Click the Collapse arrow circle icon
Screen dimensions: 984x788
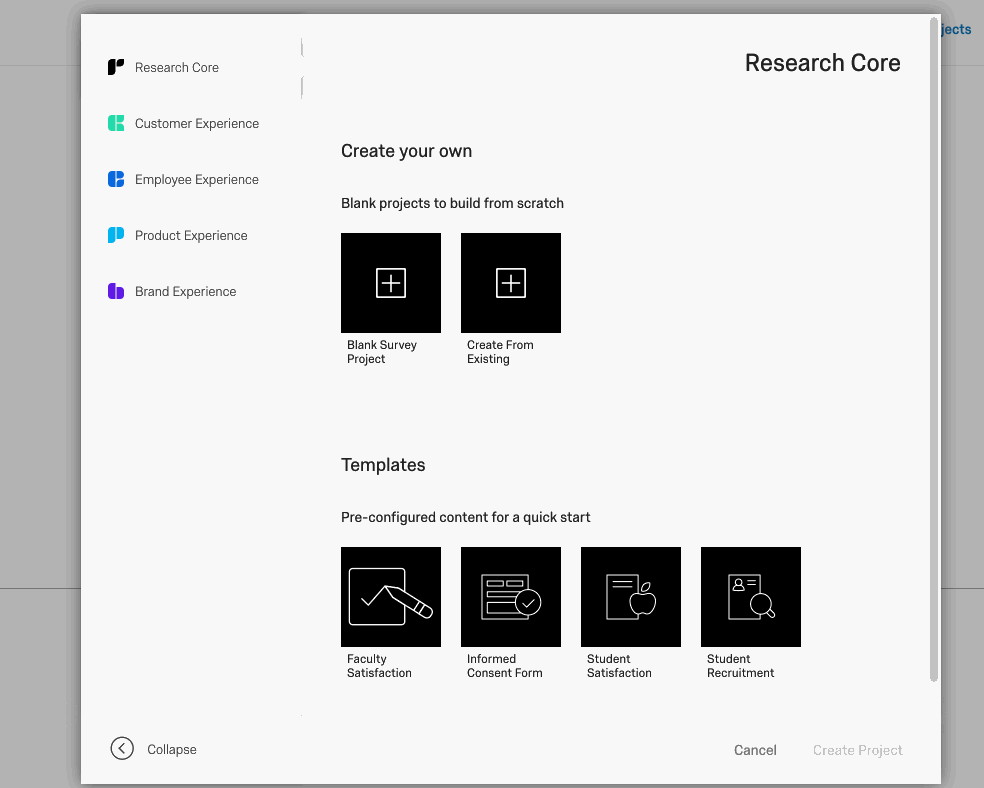tap(122, 748)
